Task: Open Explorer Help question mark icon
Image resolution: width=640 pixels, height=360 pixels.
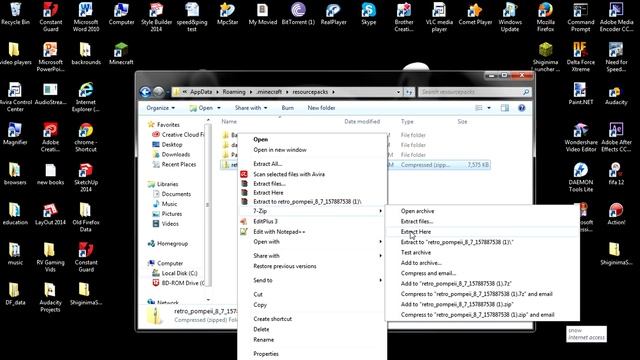Action: click(x=522, y=108)
